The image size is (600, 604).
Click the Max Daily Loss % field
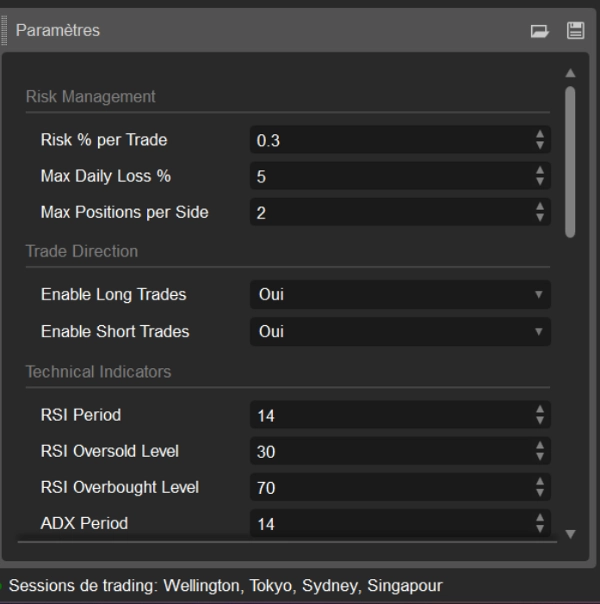coord(390,176)
